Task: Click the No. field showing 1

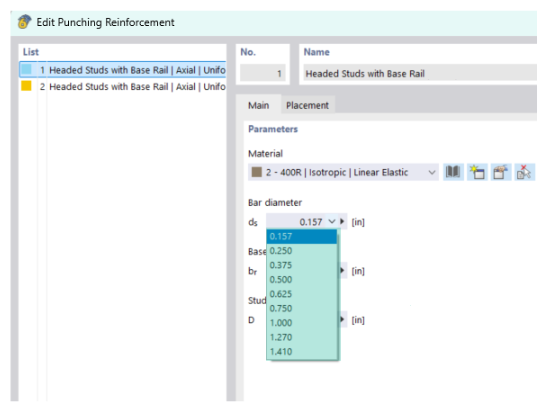Action: (262, 73)
